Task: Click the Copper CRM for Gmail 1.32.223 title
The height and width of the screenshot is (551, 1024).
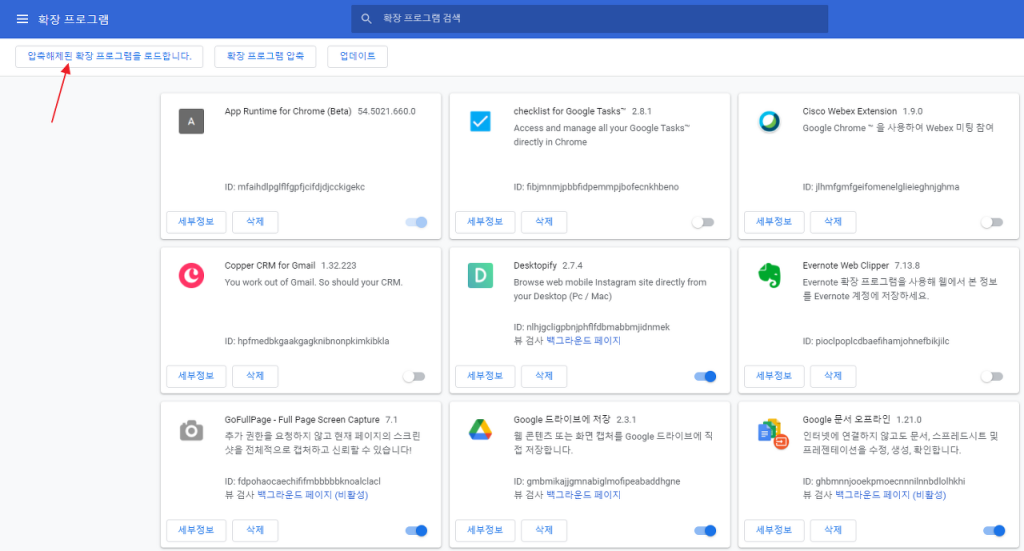Action: click(291, 265)
